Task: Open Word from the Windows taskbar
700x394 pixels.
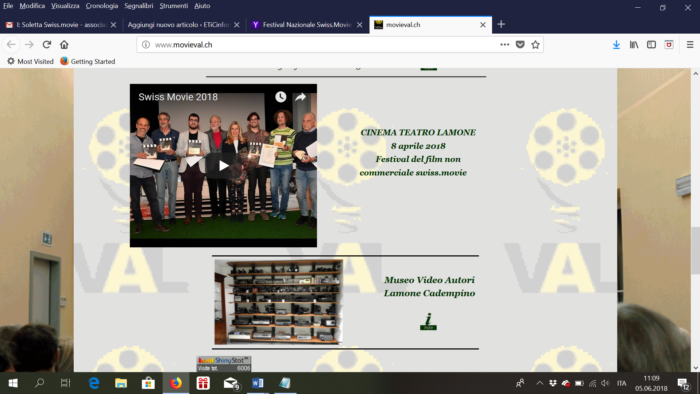Action: coord(258,383)
